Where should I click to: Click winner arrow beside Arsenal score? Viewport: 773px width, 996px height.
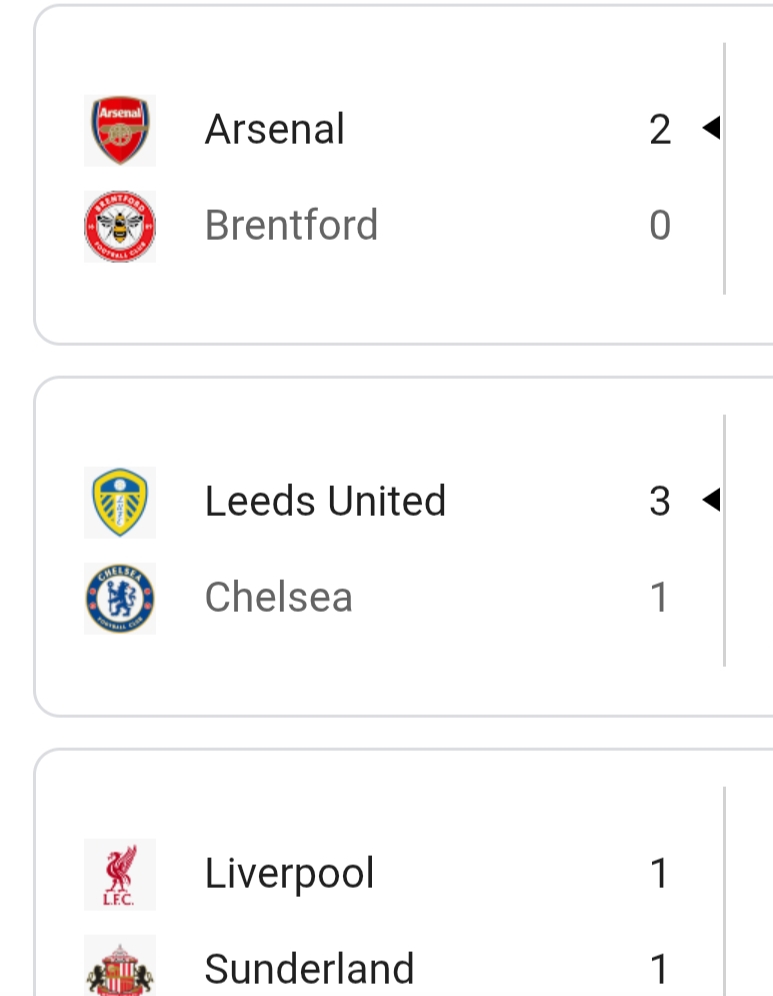(711, 128)
